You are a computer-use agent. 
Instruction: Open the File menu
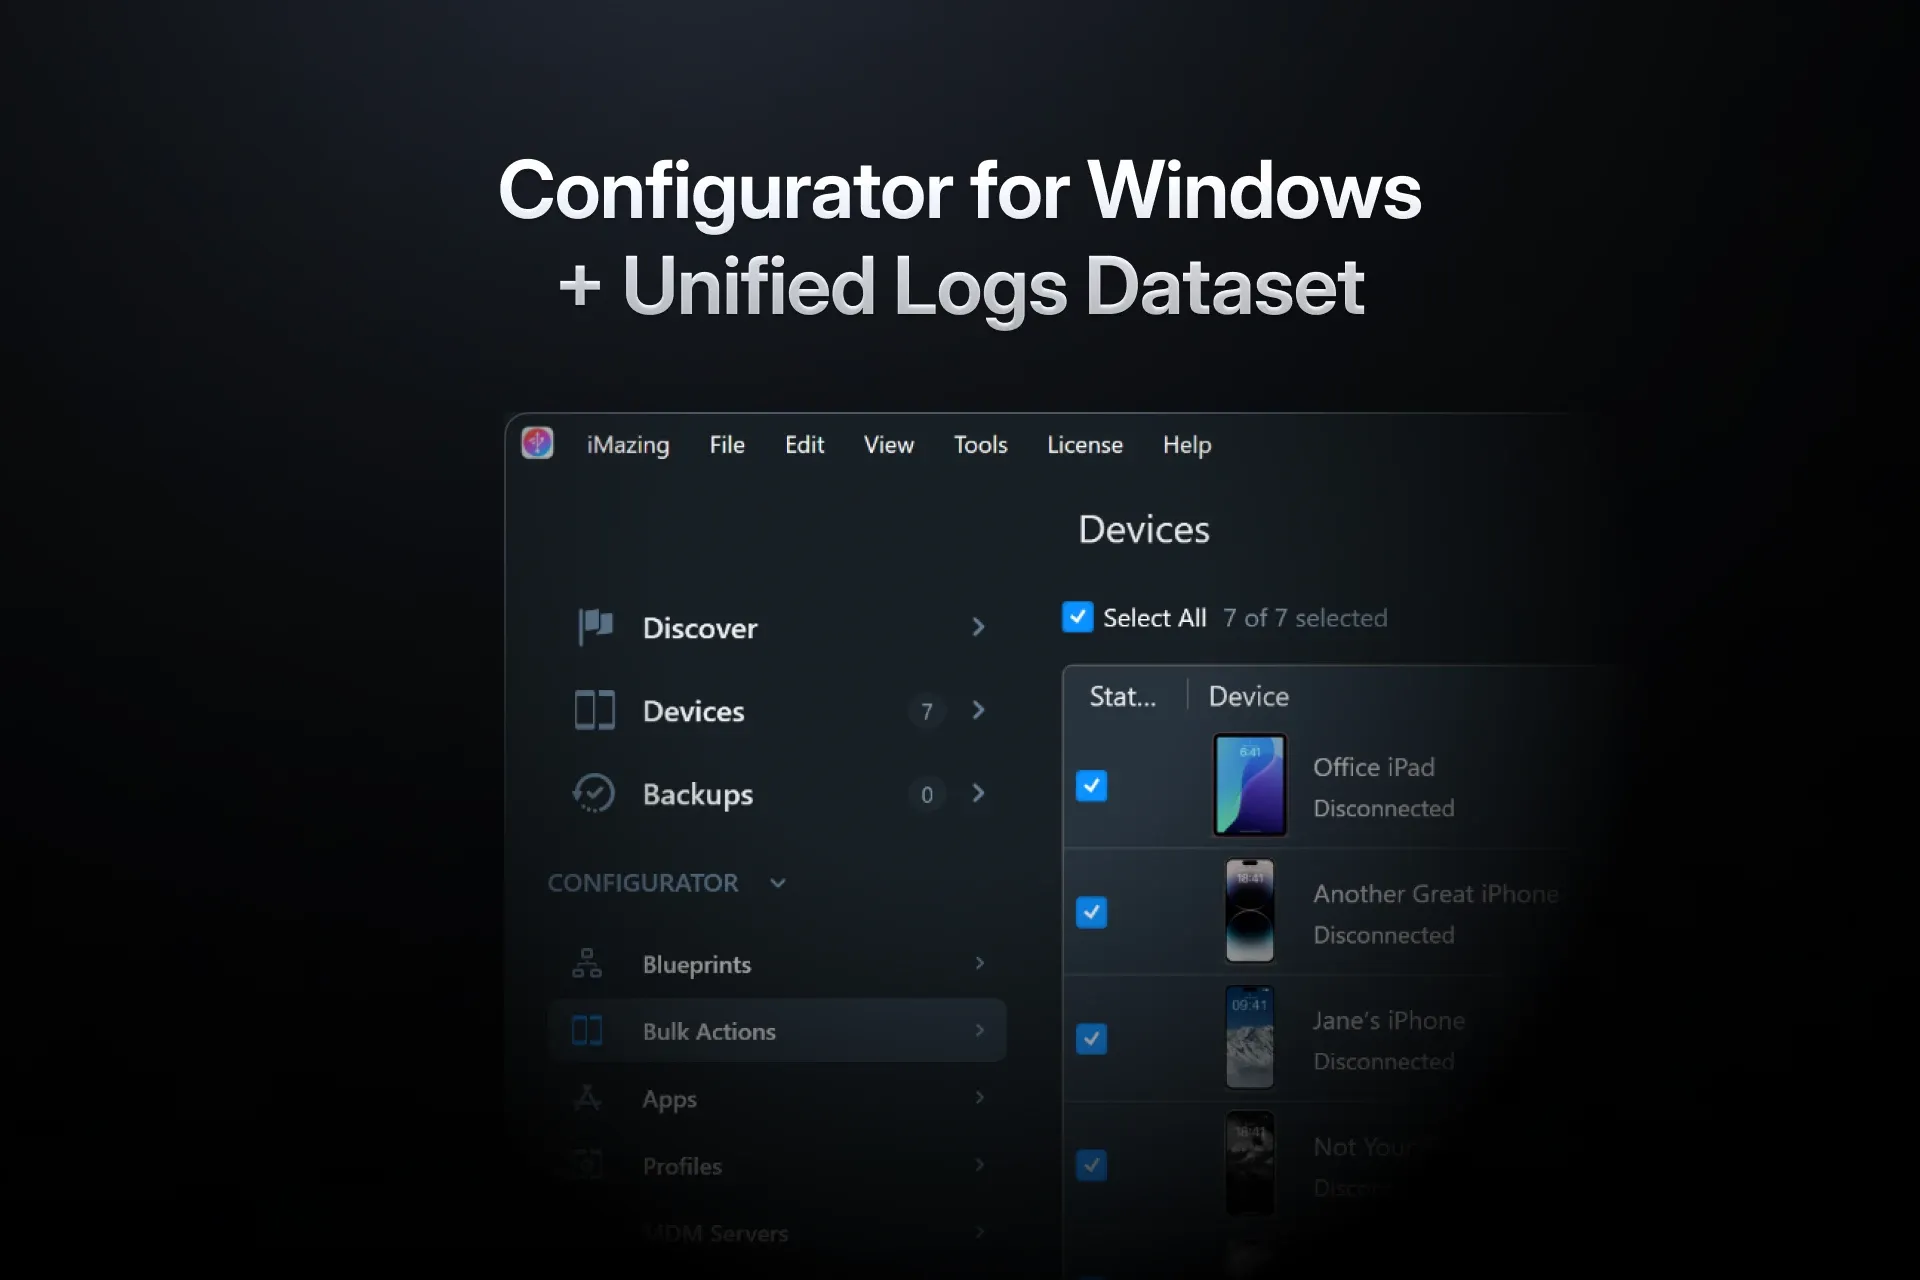coord(727,445)
